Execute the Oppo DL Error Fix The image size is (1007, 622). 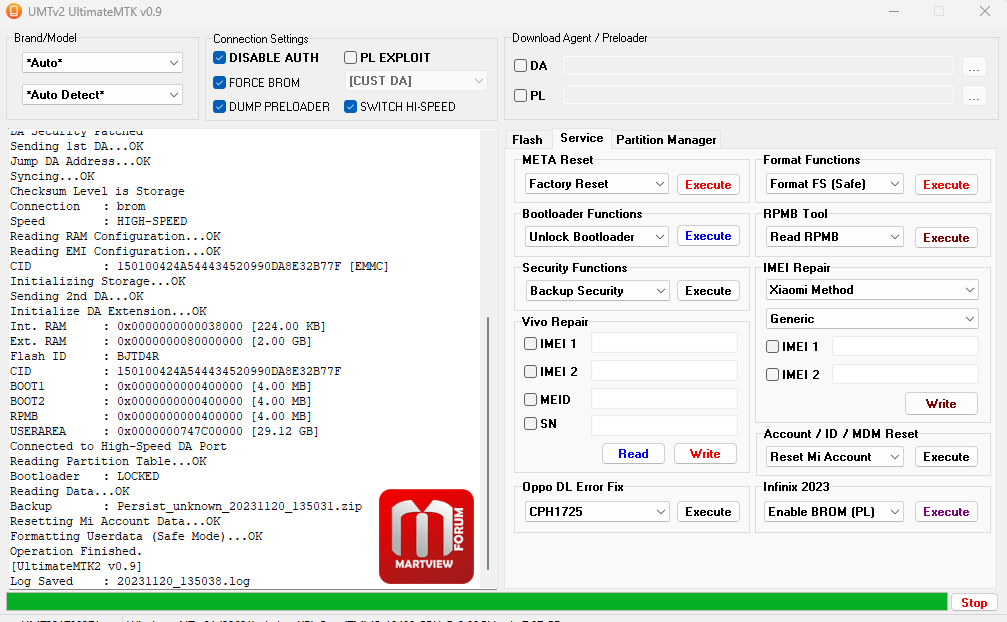pyautogui.click(x=708, y=512)
